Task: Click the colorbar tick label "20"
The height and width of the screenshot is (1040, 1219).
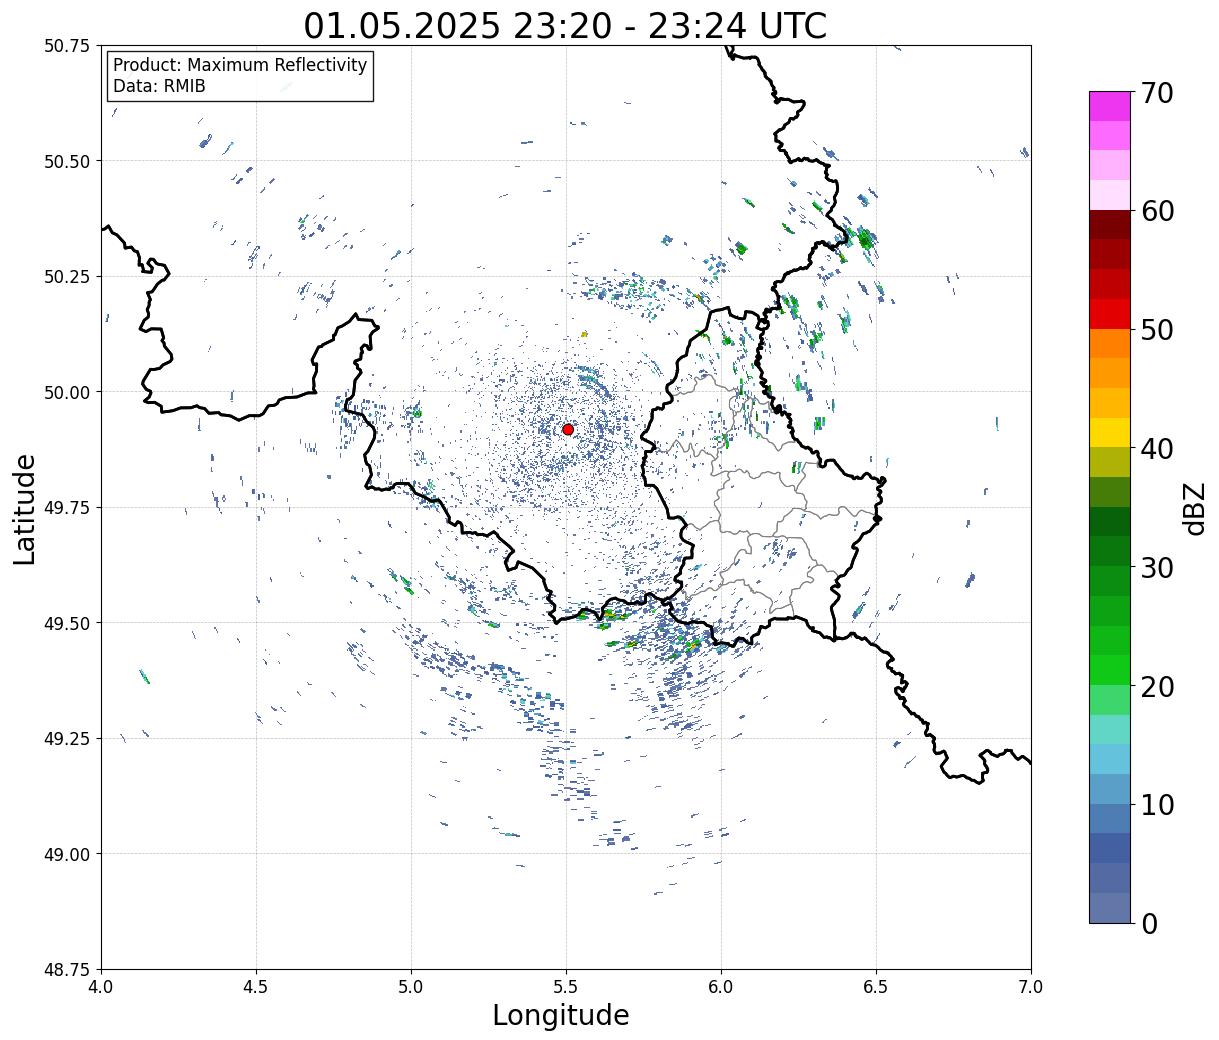Action: tap(1156, 687)
